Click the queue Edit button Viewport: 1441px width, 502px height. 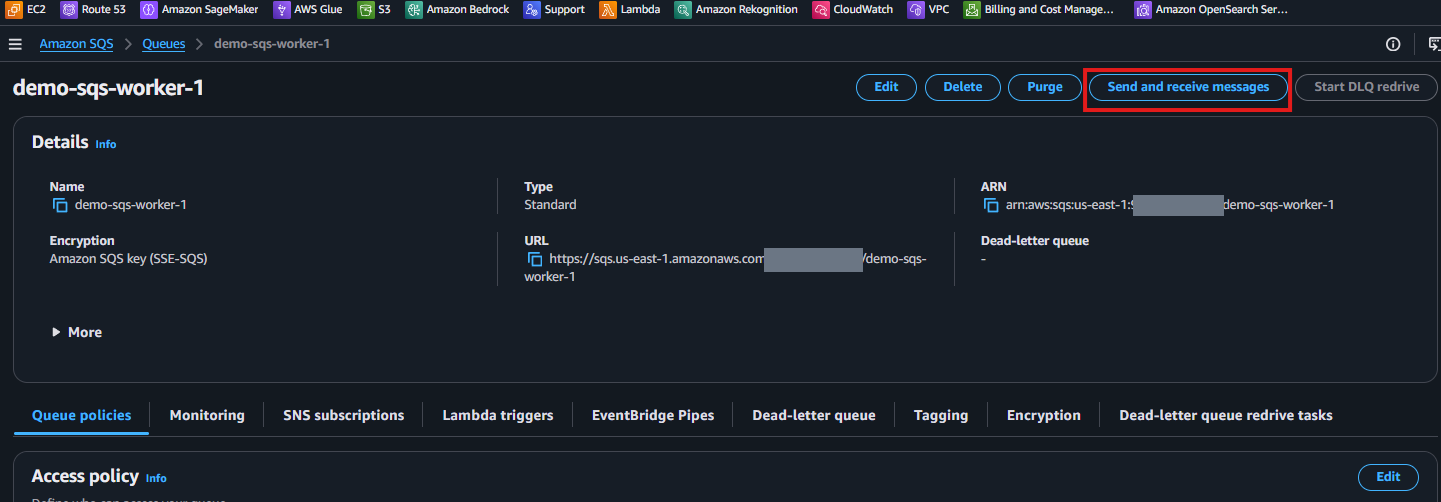886,87
